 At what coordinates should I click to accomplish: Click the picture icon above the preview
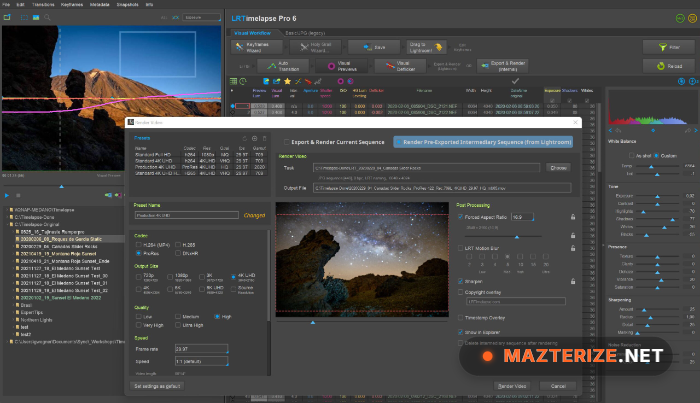36,17
